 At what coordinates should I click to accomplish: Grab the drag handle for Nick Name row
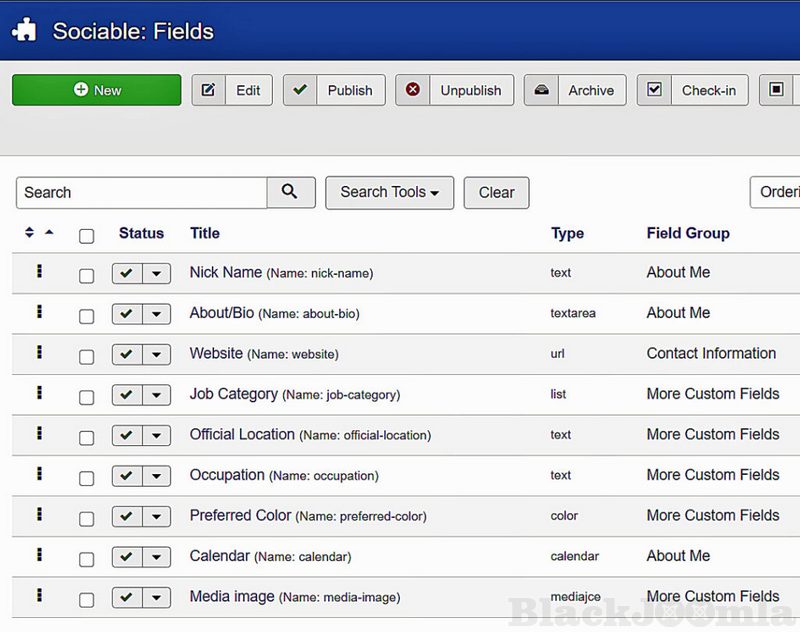point(39,272)
